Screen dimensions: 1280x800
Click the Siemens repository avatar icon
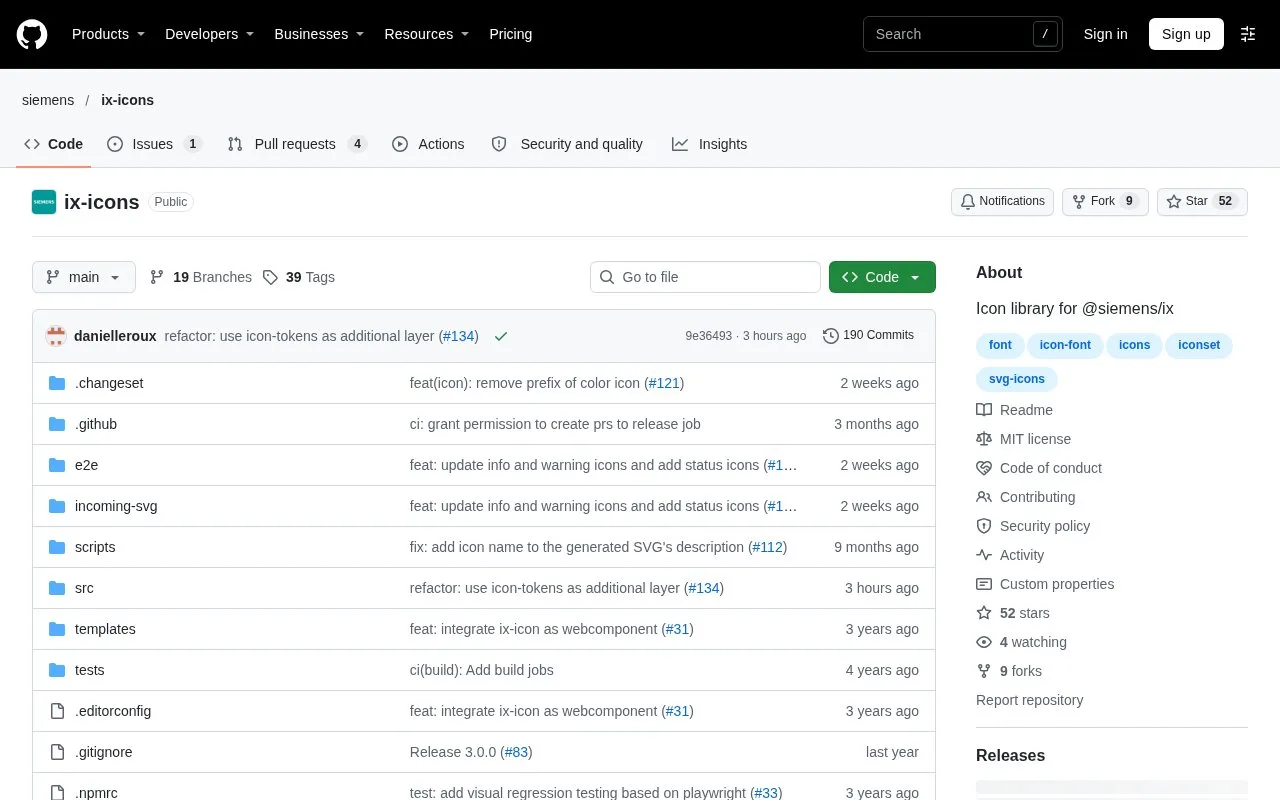click(x=44, y=202)
